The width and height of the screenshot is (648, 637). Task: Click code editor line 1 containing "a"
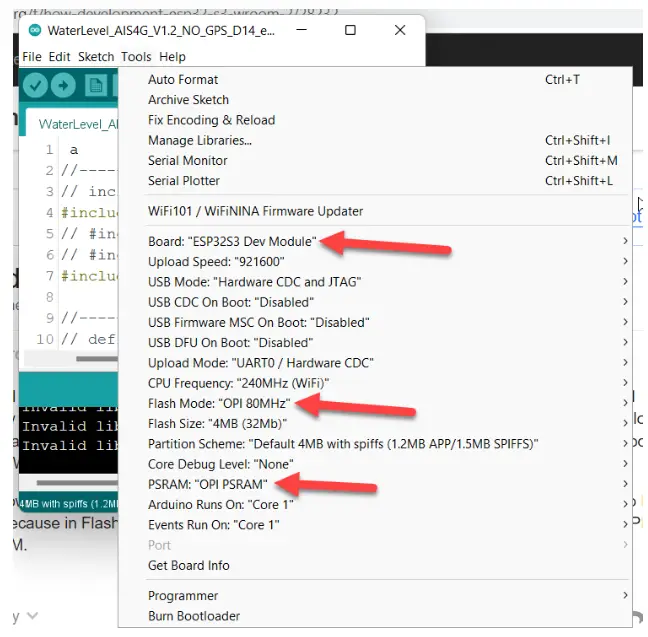(74, 150)
